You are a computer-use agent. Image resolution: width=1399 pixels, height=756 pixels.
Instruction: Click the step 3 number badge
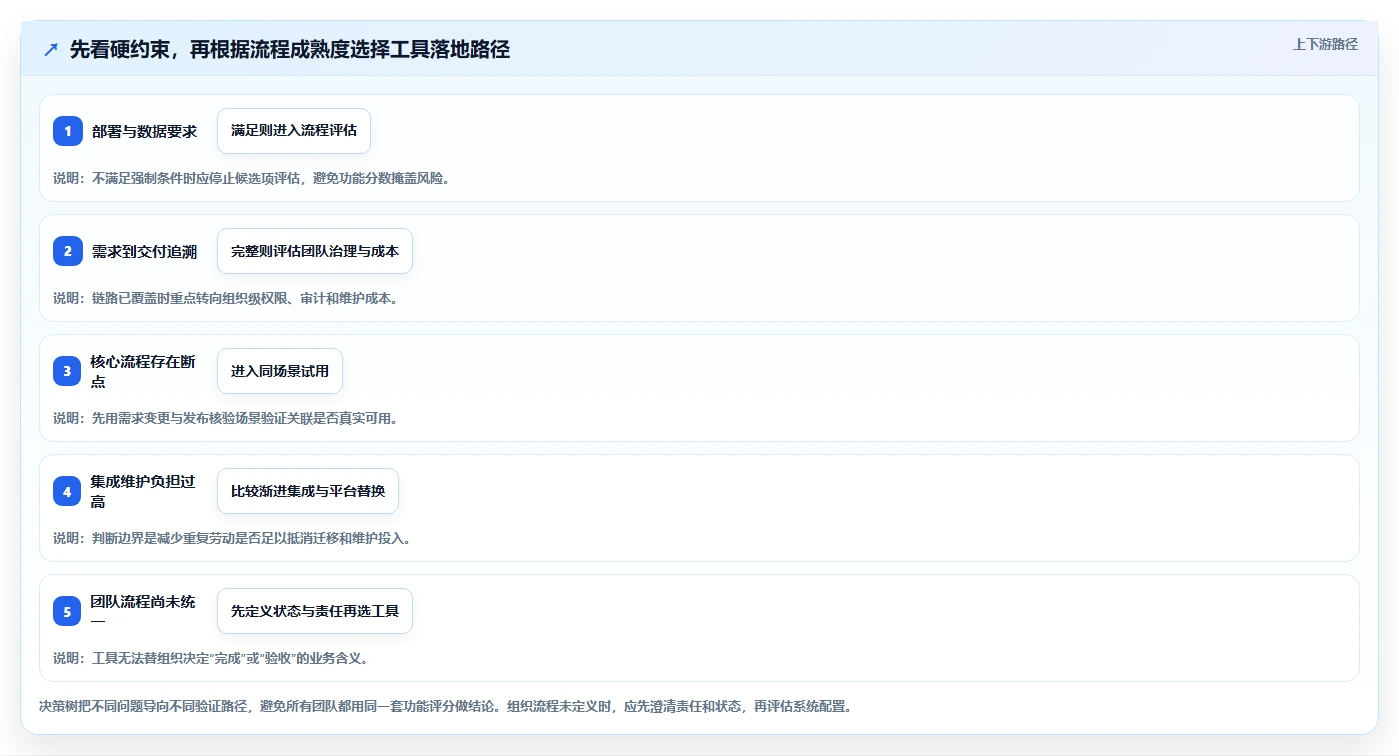point(68,371)
